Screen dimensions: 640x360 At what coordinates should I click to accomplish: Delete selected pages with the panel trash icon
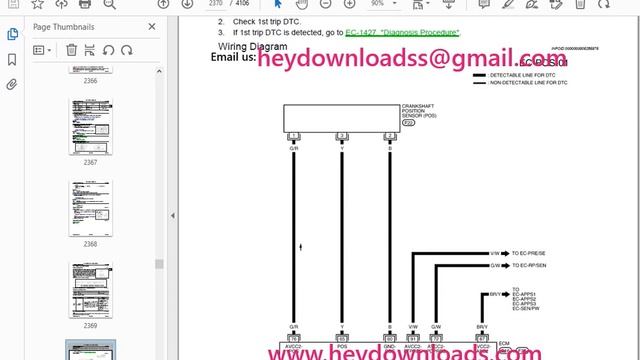(x=71, y=50)
